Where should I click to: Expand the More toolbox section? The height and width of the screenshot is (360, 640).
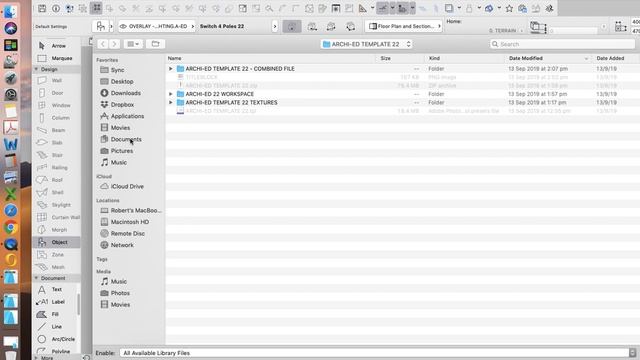click(x=36, y=358)
